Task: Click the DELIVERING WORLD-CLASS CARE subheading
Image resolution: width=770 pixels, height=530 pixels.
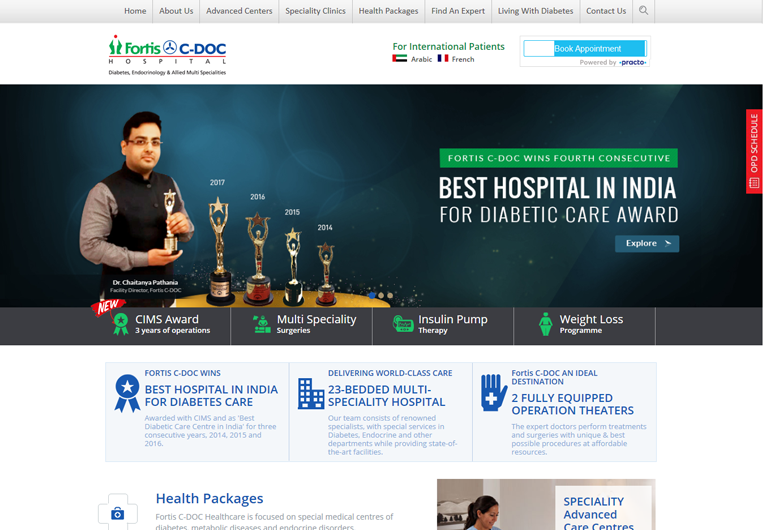Action: tap(390, 373)
